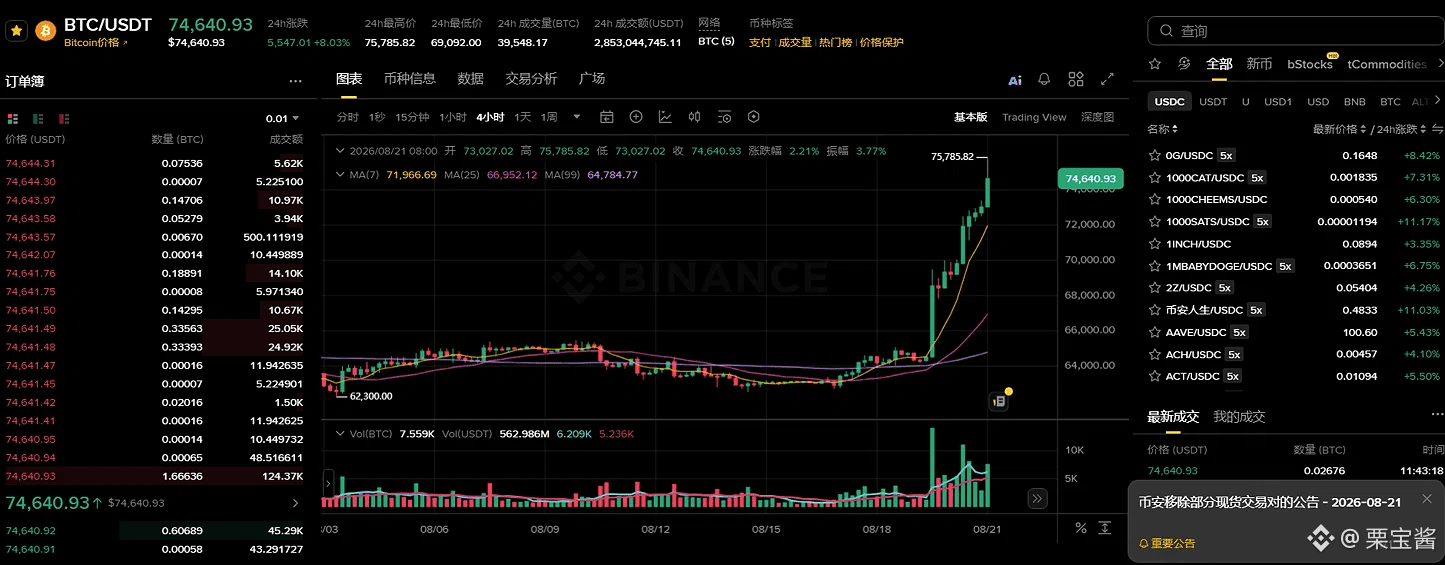Image resolution: width=1445 pixels, height=565 pixels.
Task: Open the 广场 tab
Action: click(x=592, y=78)
